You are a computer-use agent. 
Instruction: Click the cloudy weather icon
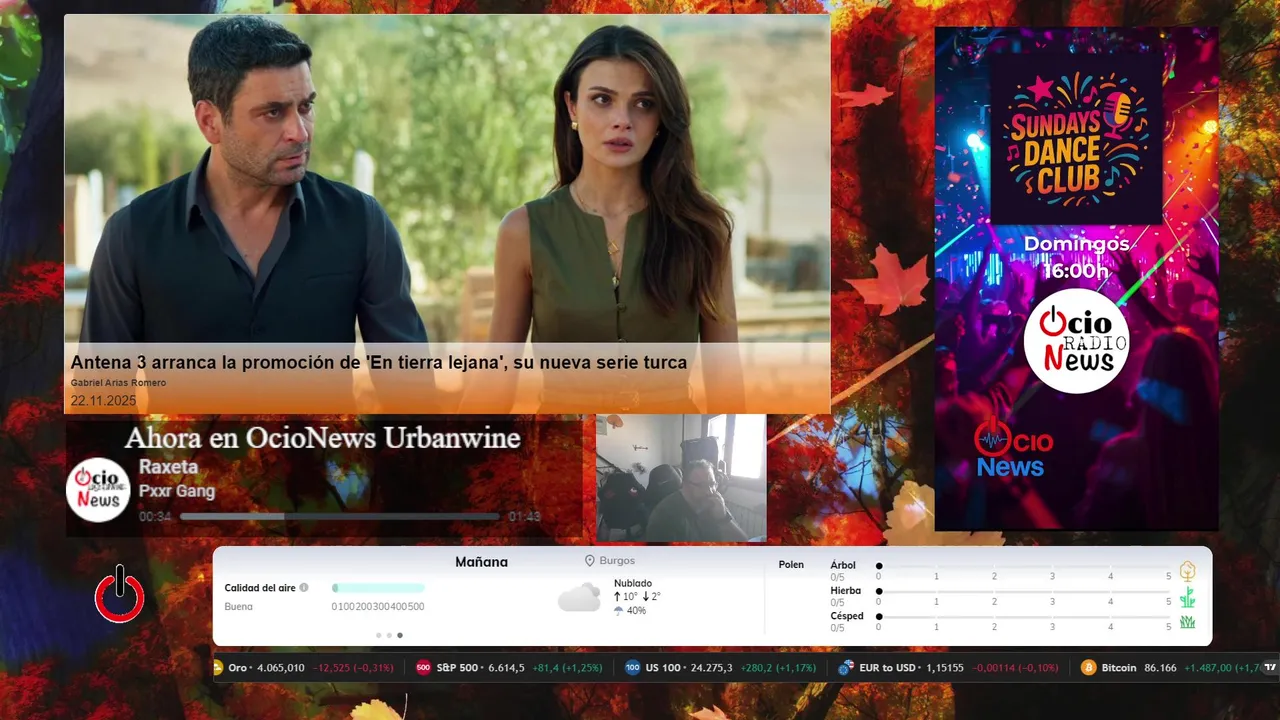579,598
